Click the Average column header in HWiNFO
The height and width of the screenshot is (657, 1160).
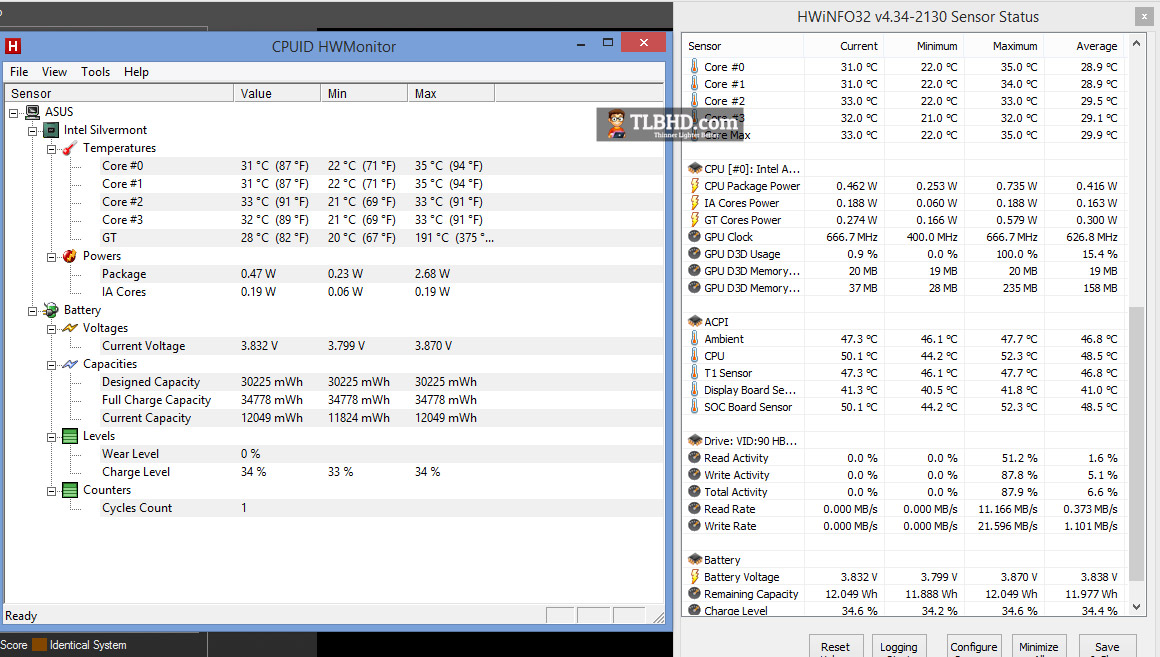pyautogui.click(x=1084, y=46)
